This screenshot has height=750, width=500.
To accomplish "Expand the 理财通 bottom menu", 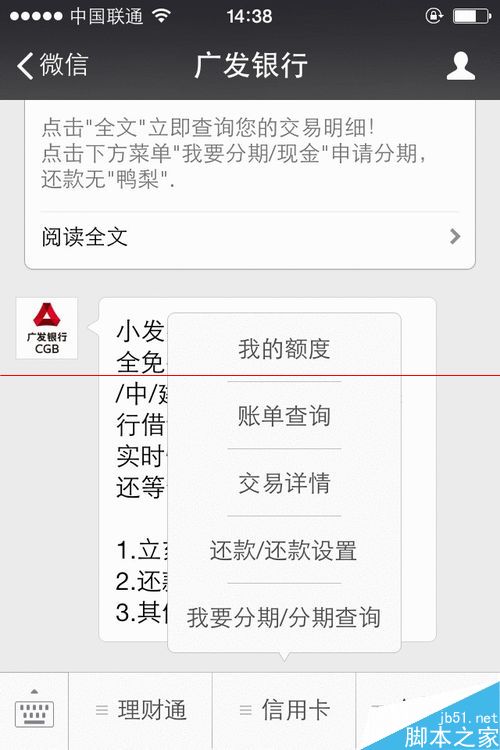I will (141, 710).
